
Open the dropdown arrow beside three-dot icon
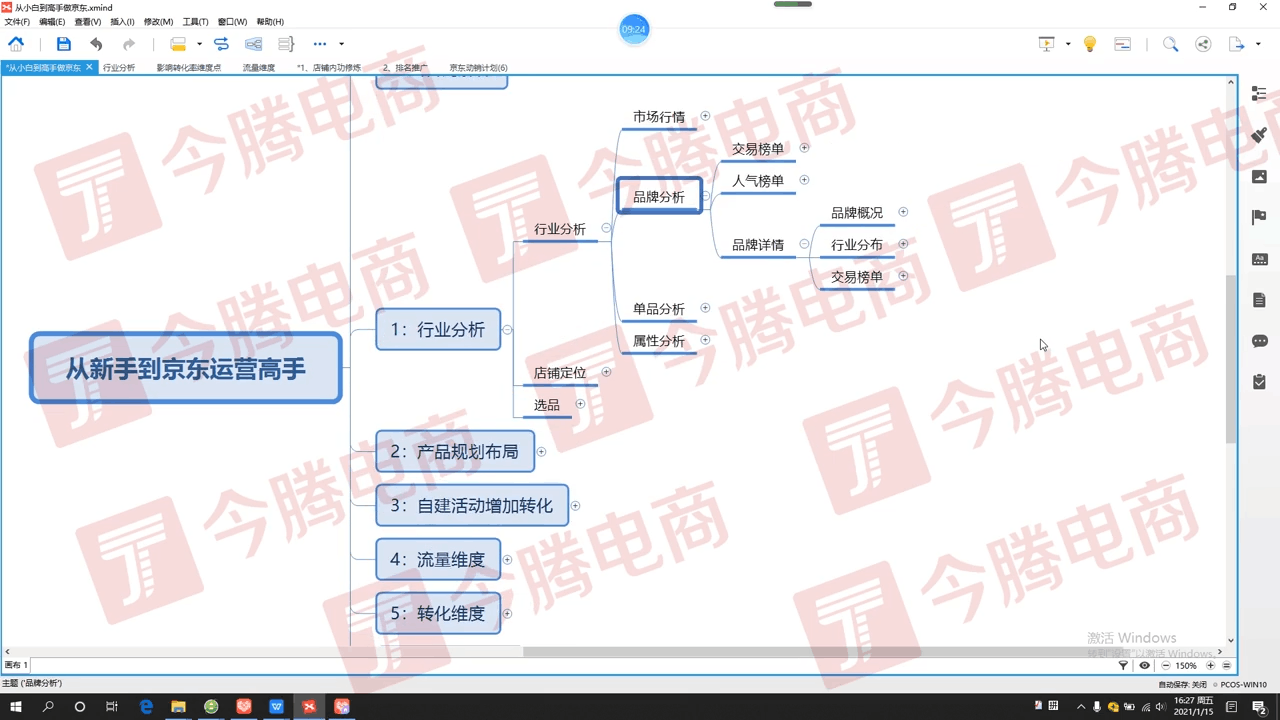click(341, 44)
